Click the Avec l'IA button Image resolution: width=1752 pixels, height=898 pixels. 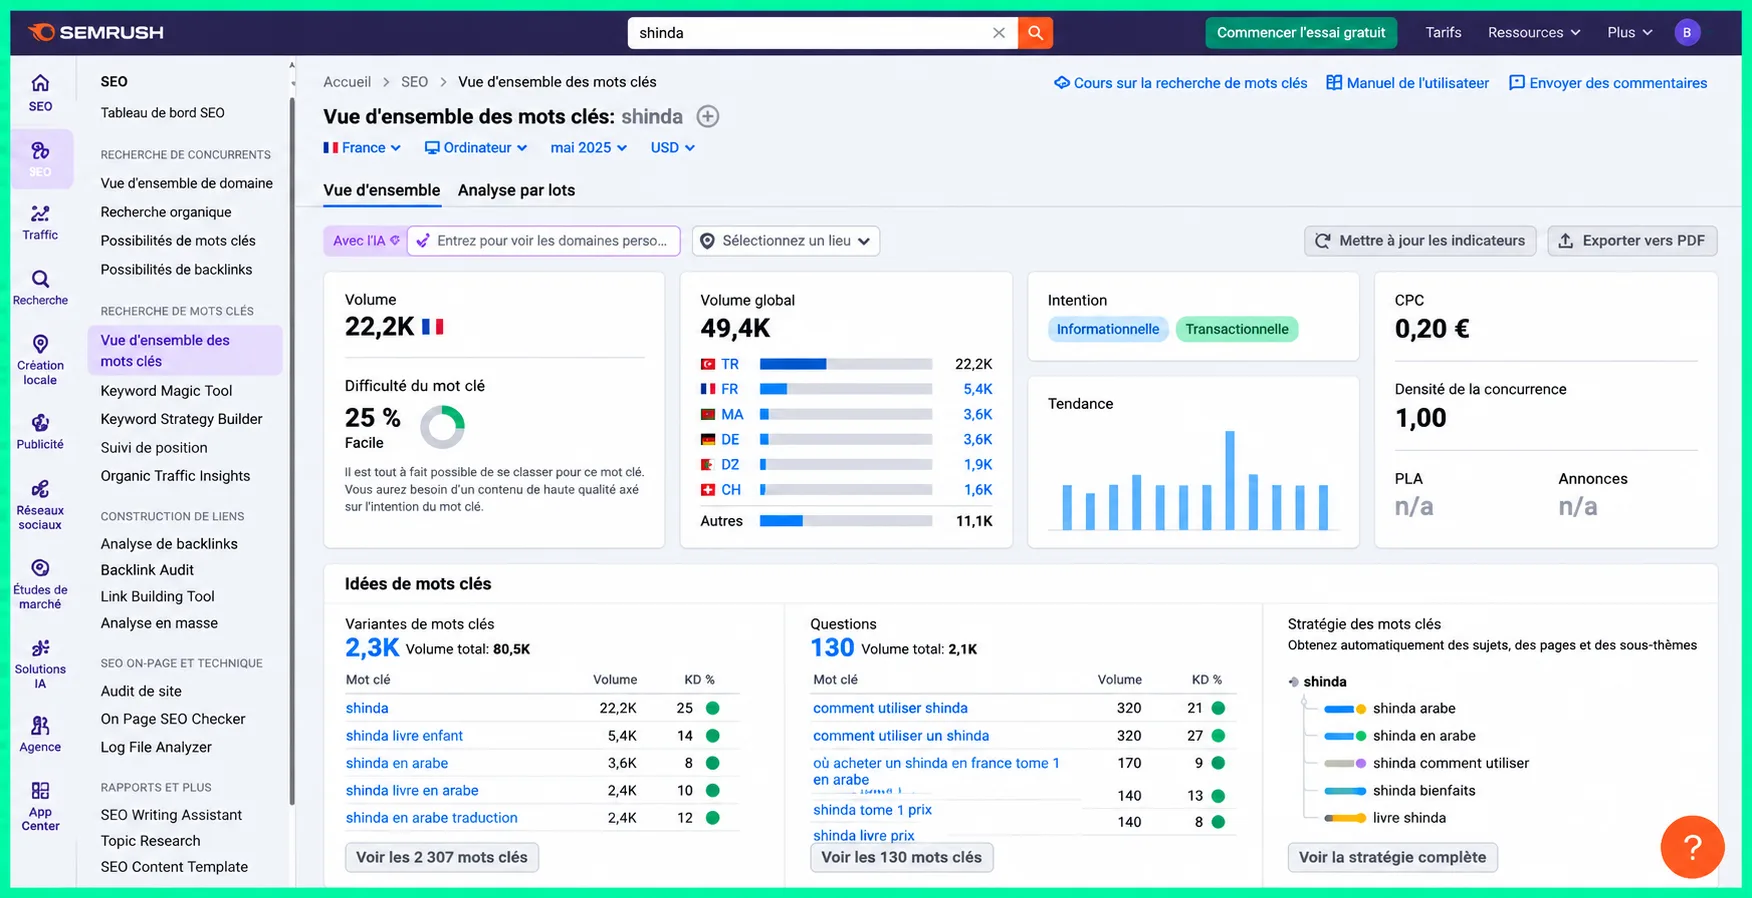pos(366,241)
